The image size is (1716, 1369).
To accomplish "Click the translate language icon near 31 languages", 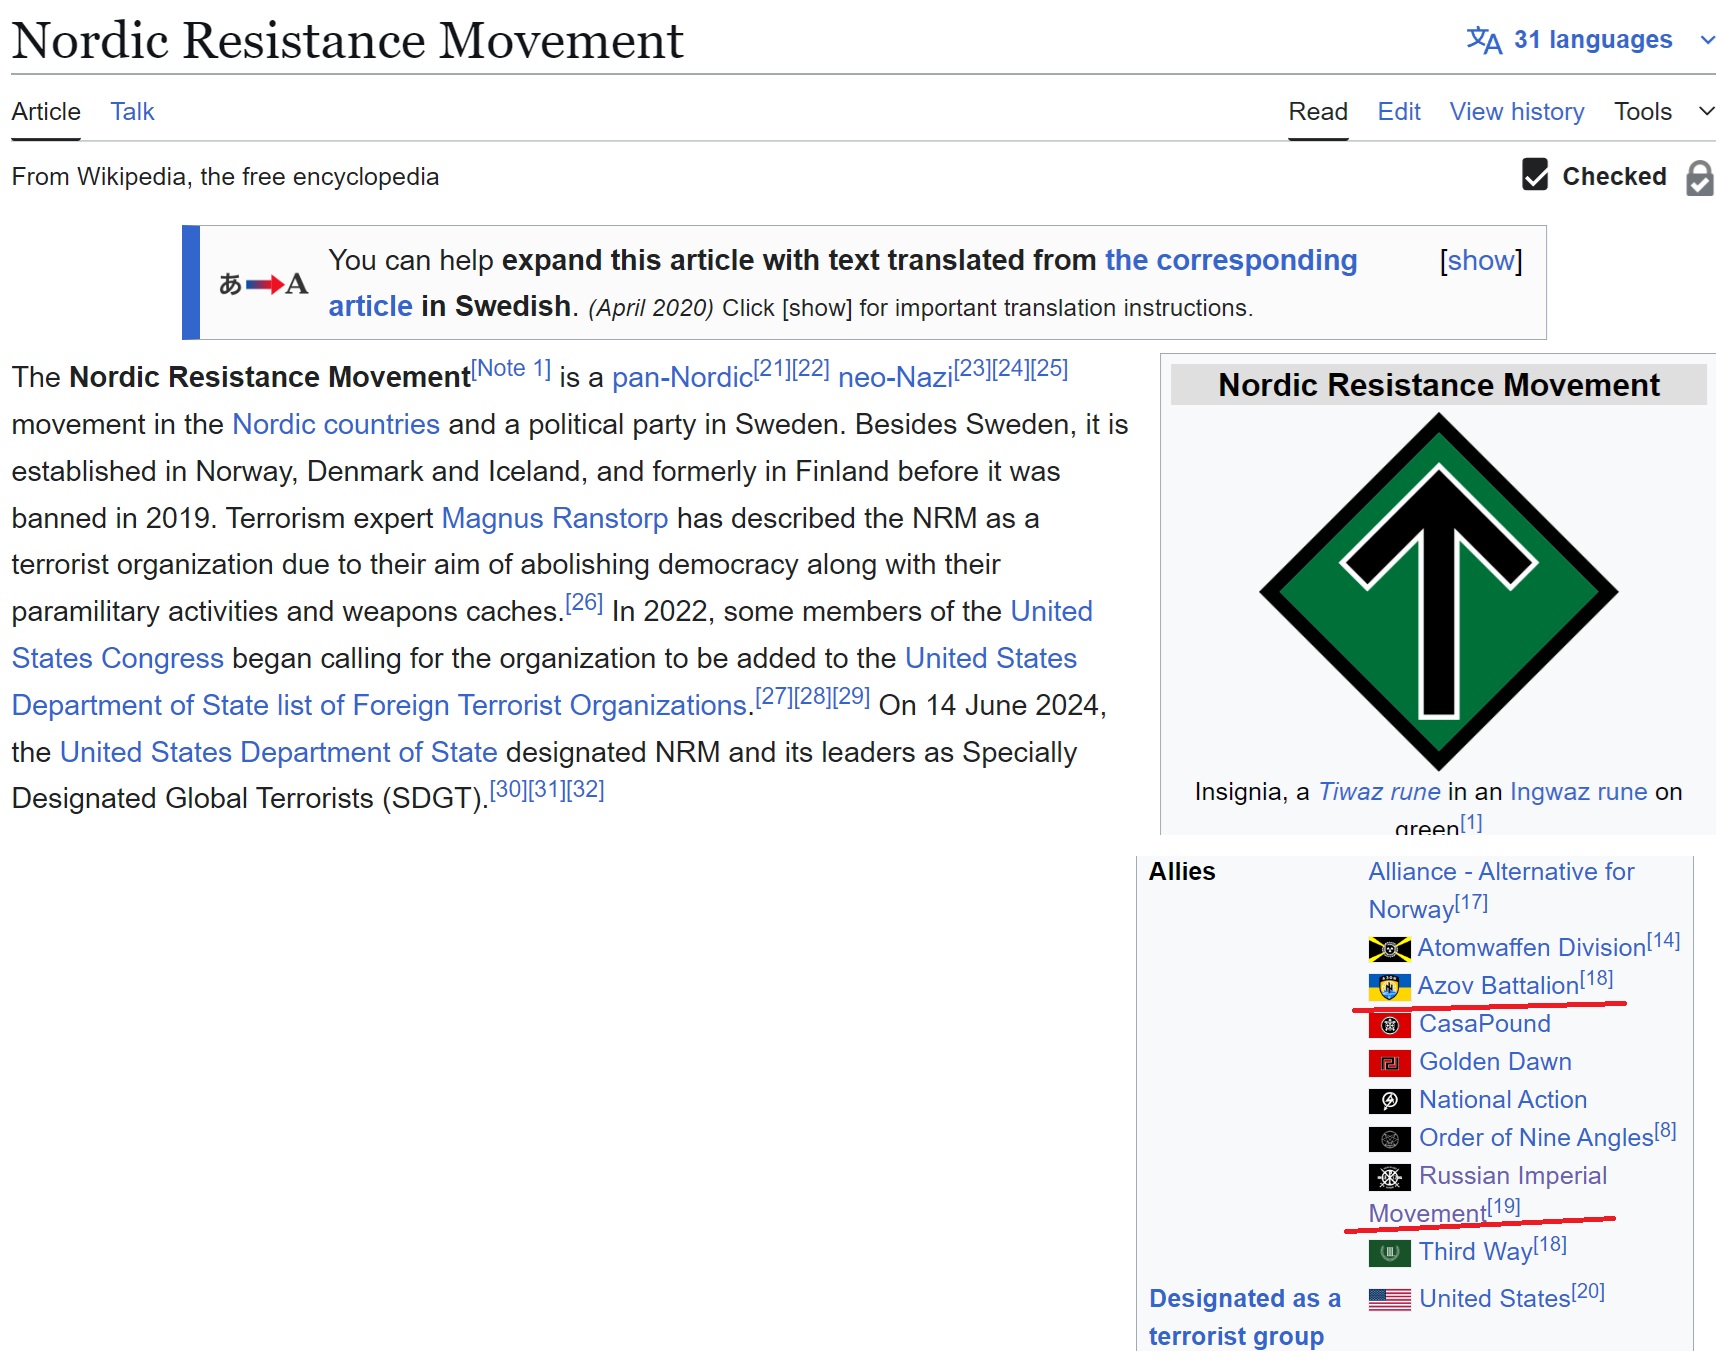I will pyautogui.click(x=1483, y=40).
